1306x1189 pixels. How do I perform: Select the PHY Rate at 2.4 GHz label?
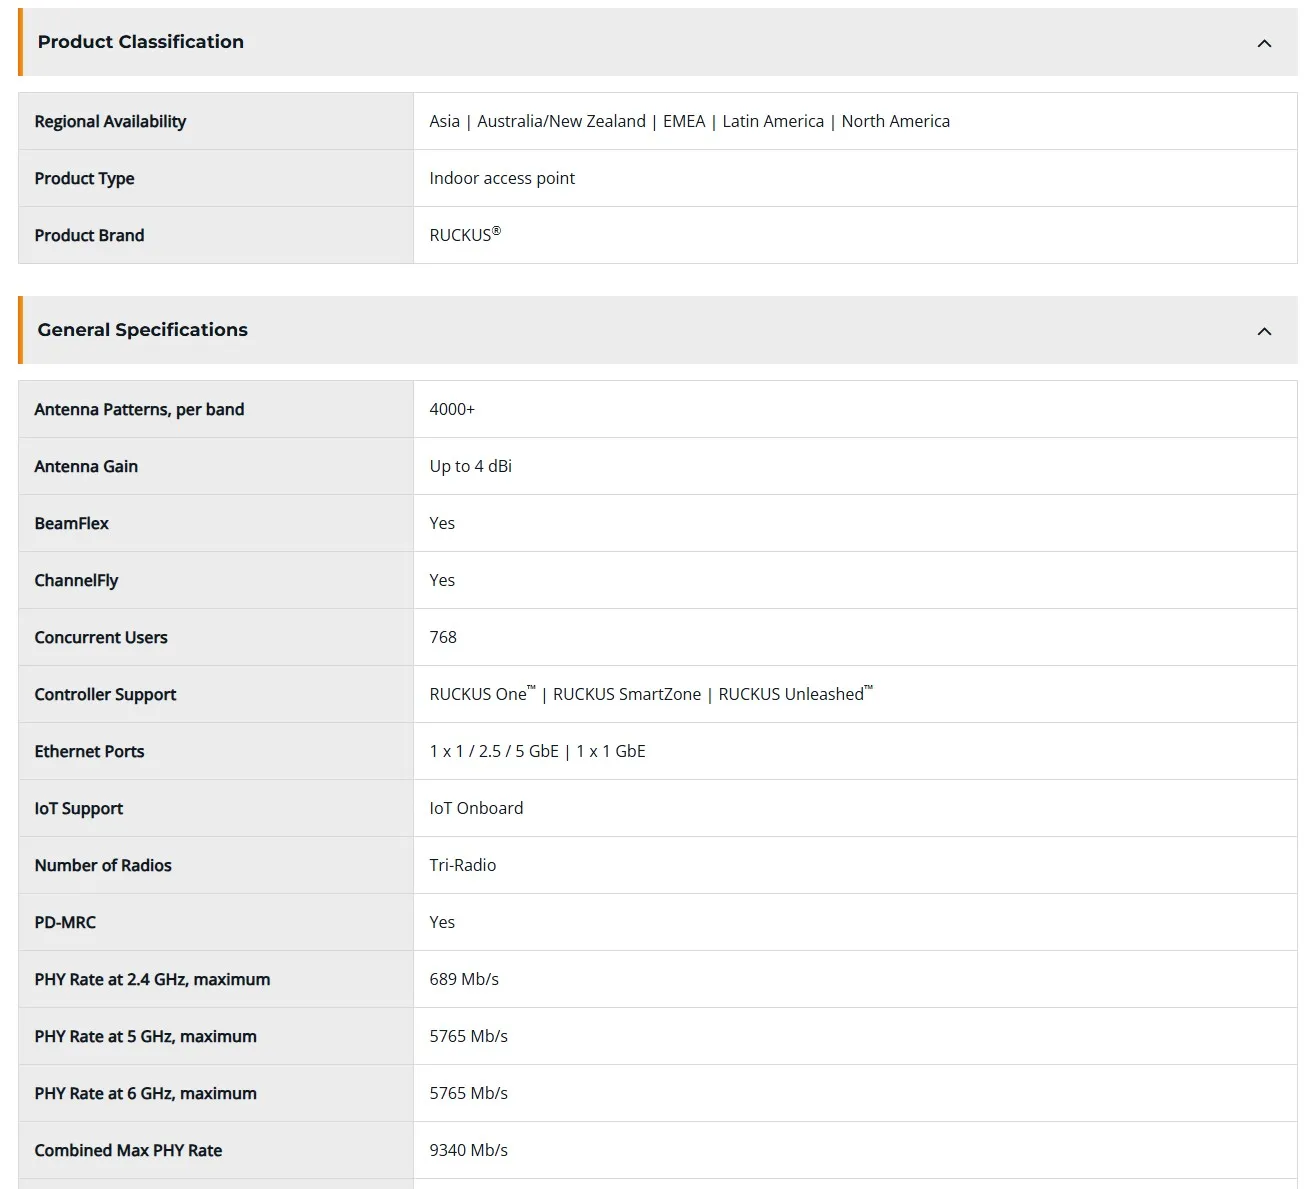tap(152, 980)
